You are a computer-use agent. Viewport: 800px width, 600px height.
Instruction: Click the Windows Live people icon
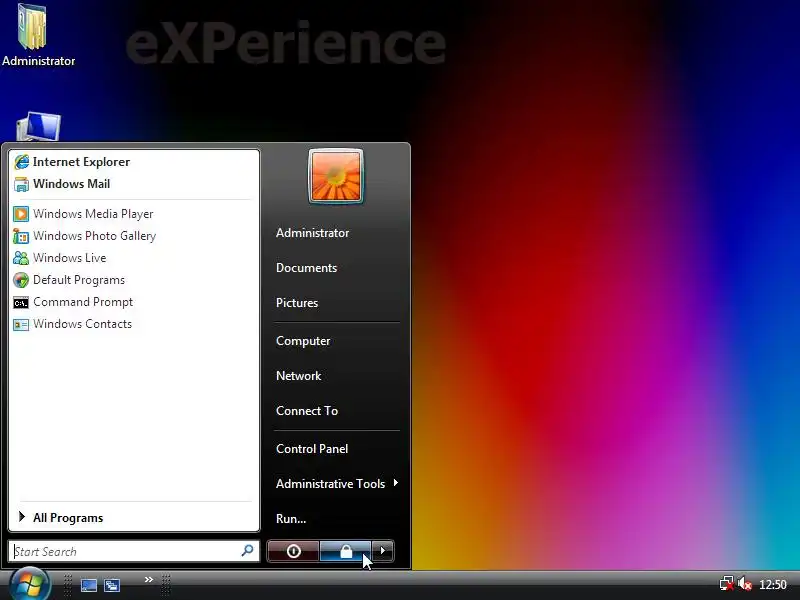(x=21, y=258)
